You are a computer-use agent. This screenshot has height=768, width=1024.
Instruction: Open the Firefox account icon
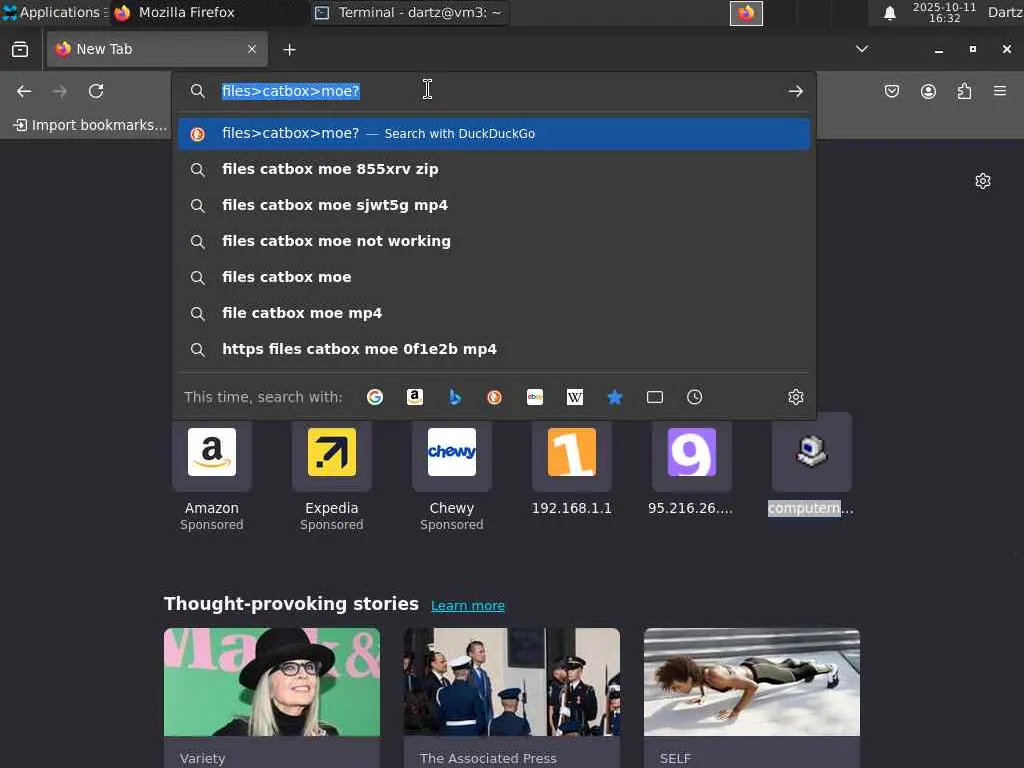tap(928, 91)
